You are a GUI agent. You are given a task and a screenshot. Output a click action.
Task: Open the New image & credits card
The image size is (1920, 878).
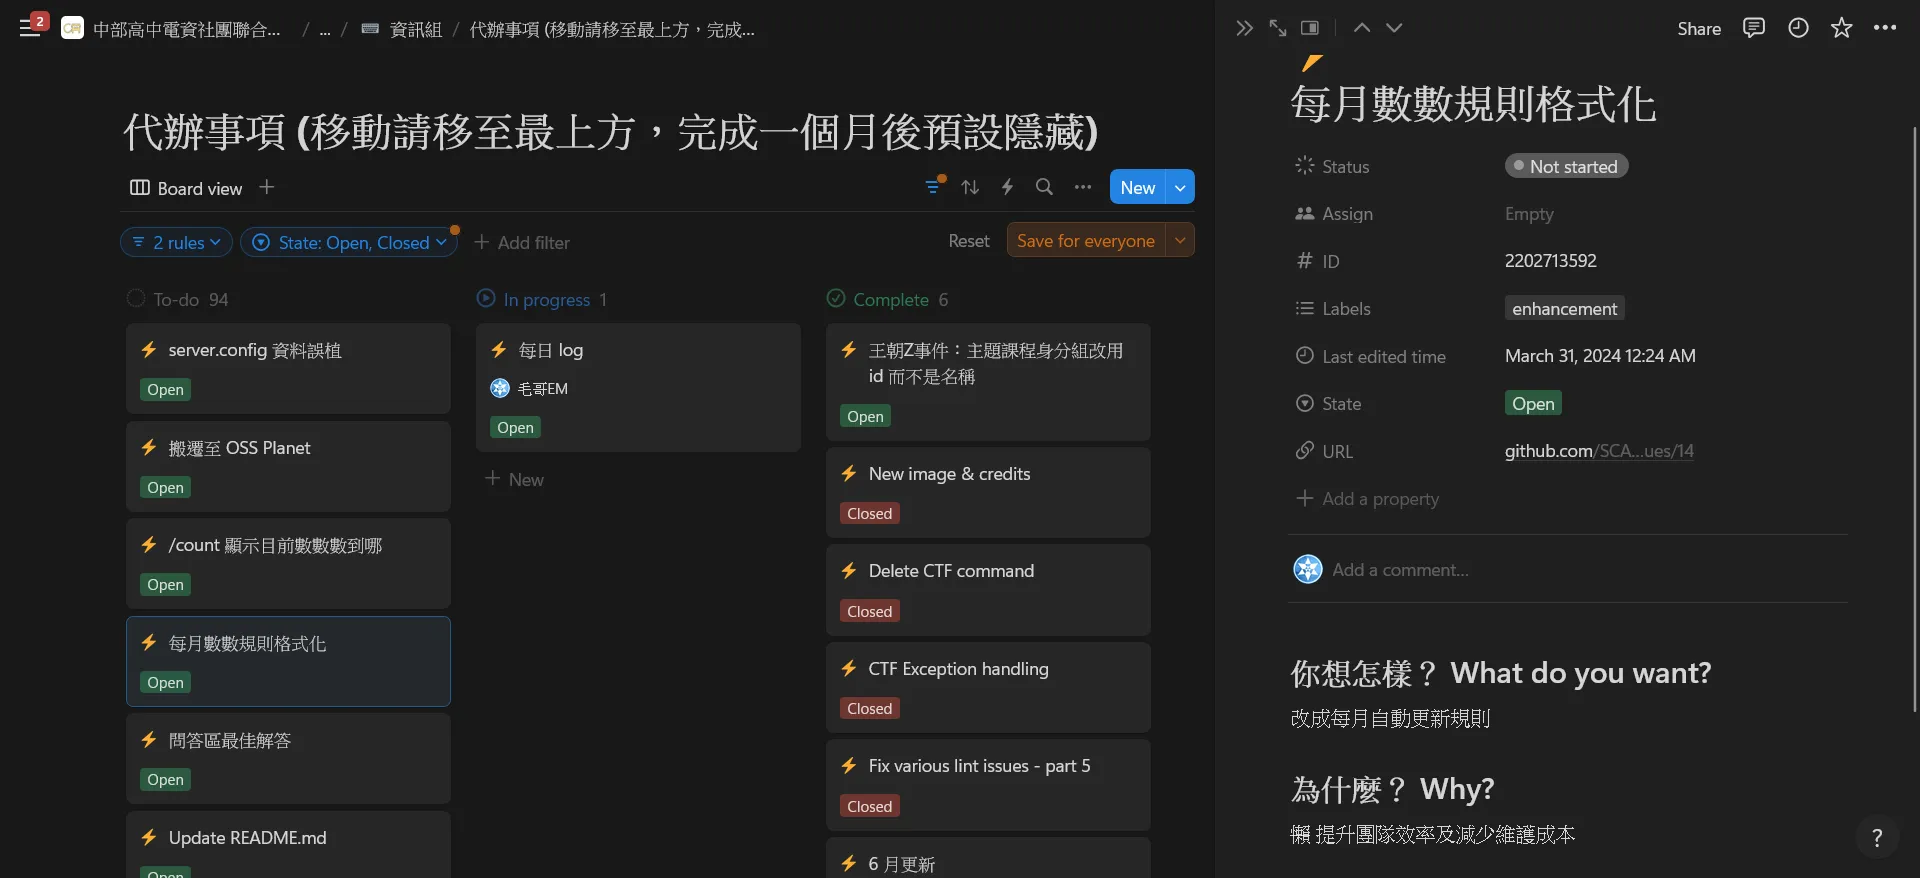[988, 492]
